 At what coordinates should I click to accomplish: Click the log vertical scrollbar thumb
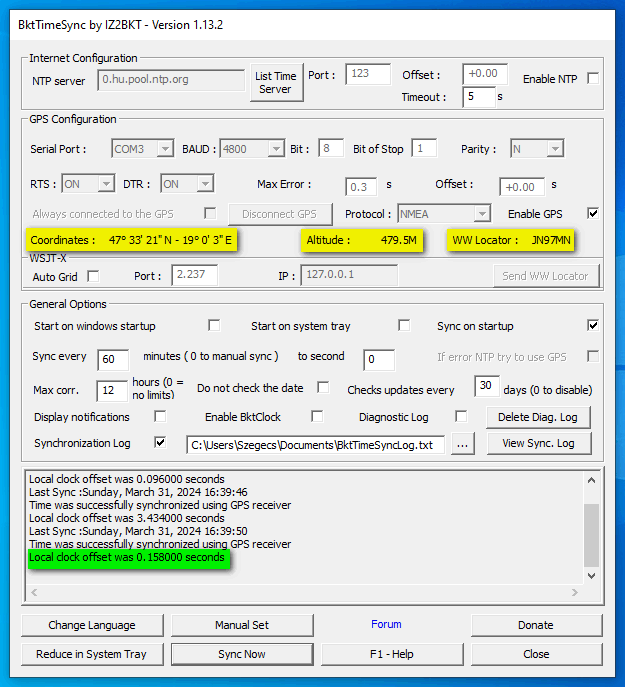click(591, 535)
